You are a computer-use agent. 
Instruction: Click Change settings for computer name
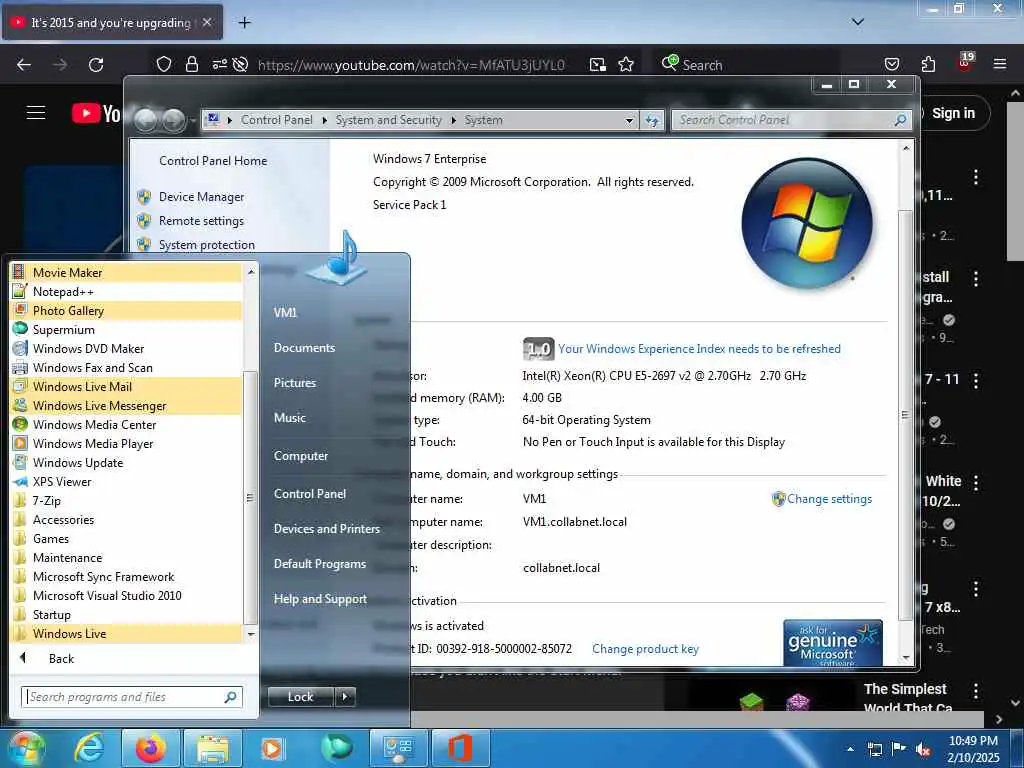(829, 499)
